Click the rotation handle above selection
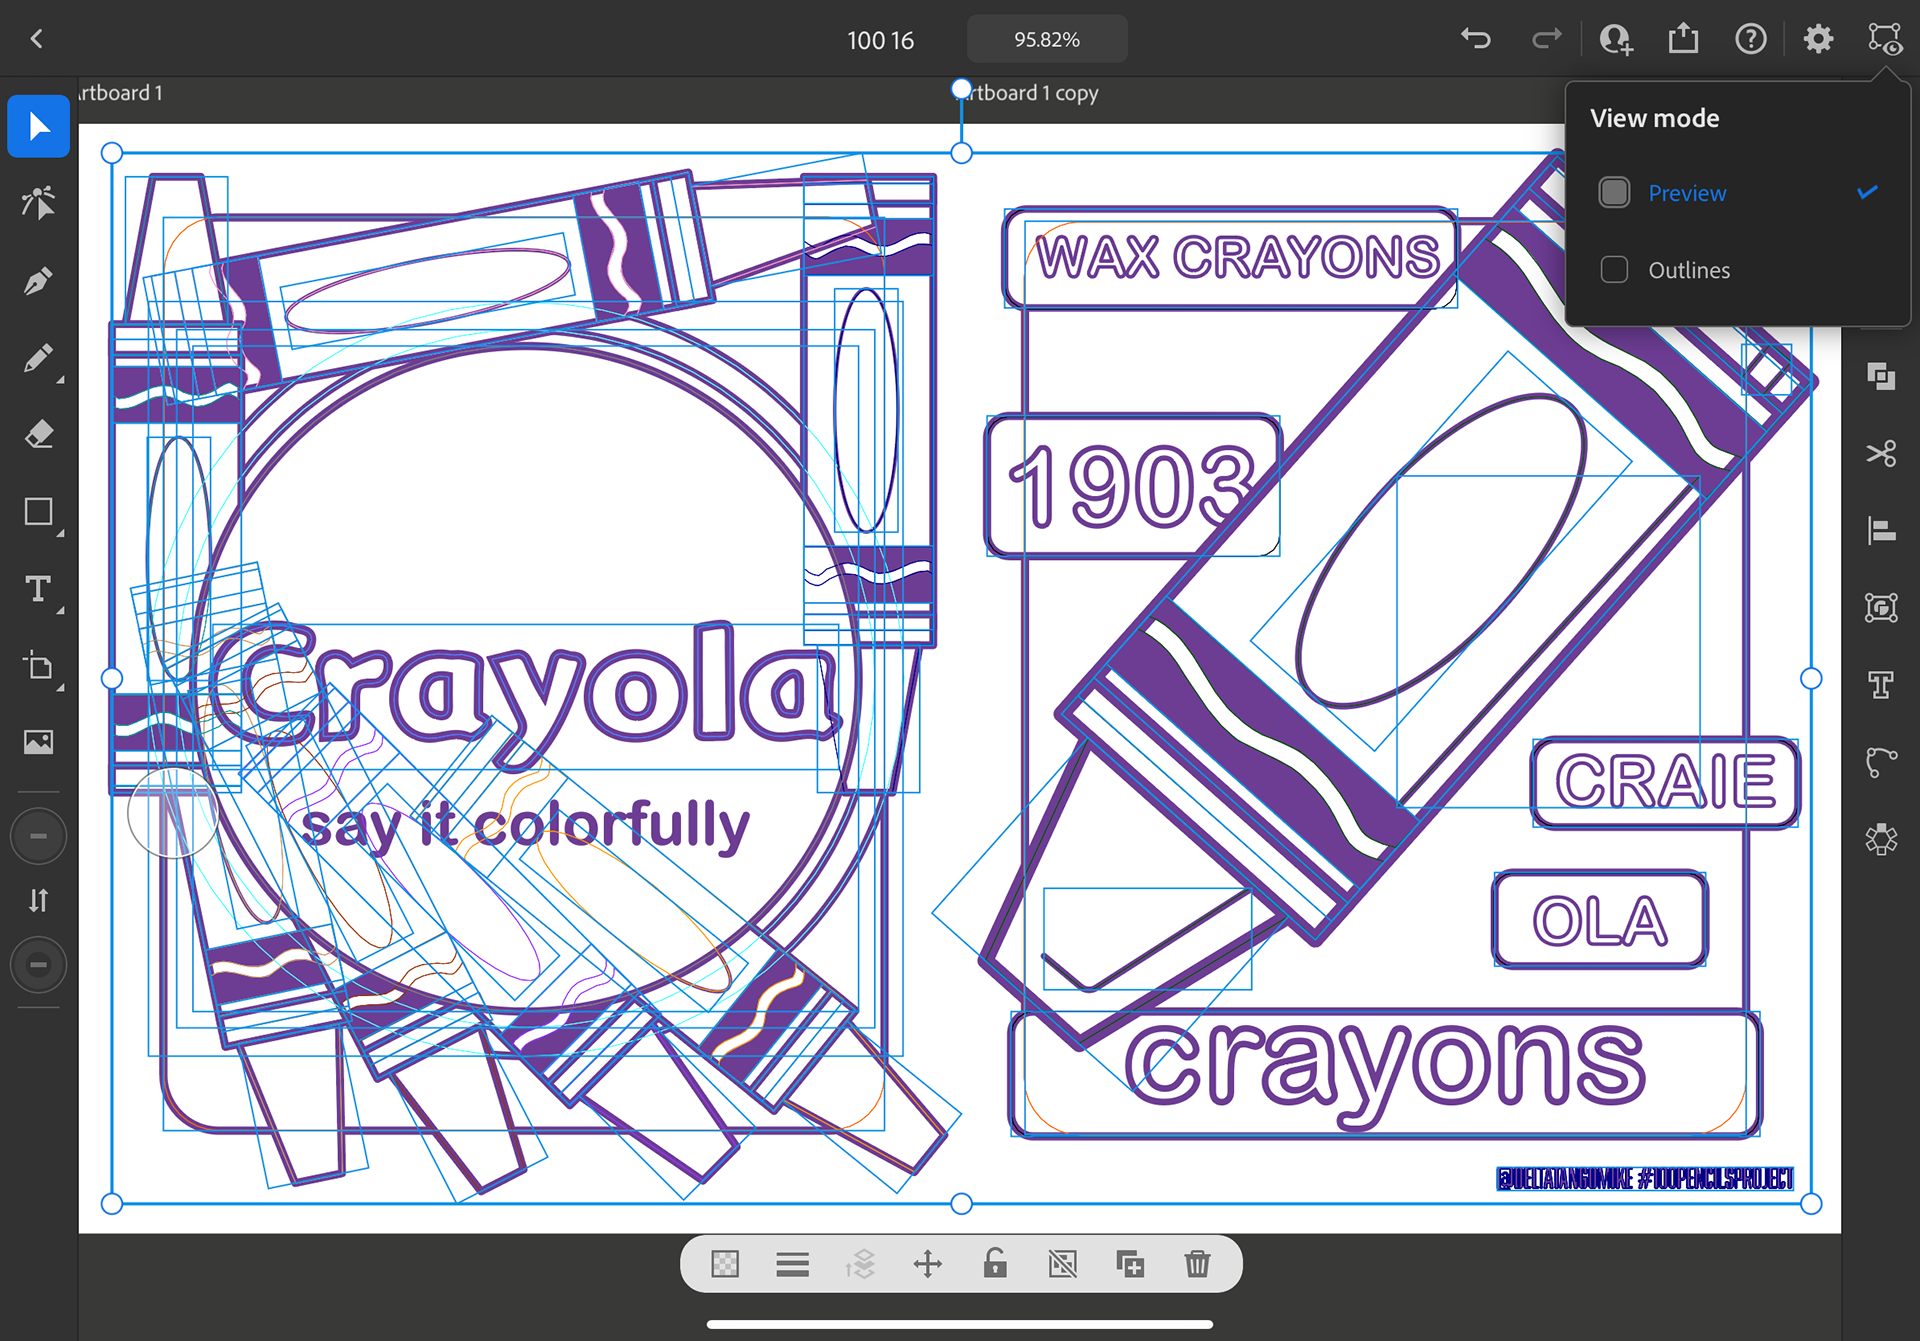 pos(961,89)
